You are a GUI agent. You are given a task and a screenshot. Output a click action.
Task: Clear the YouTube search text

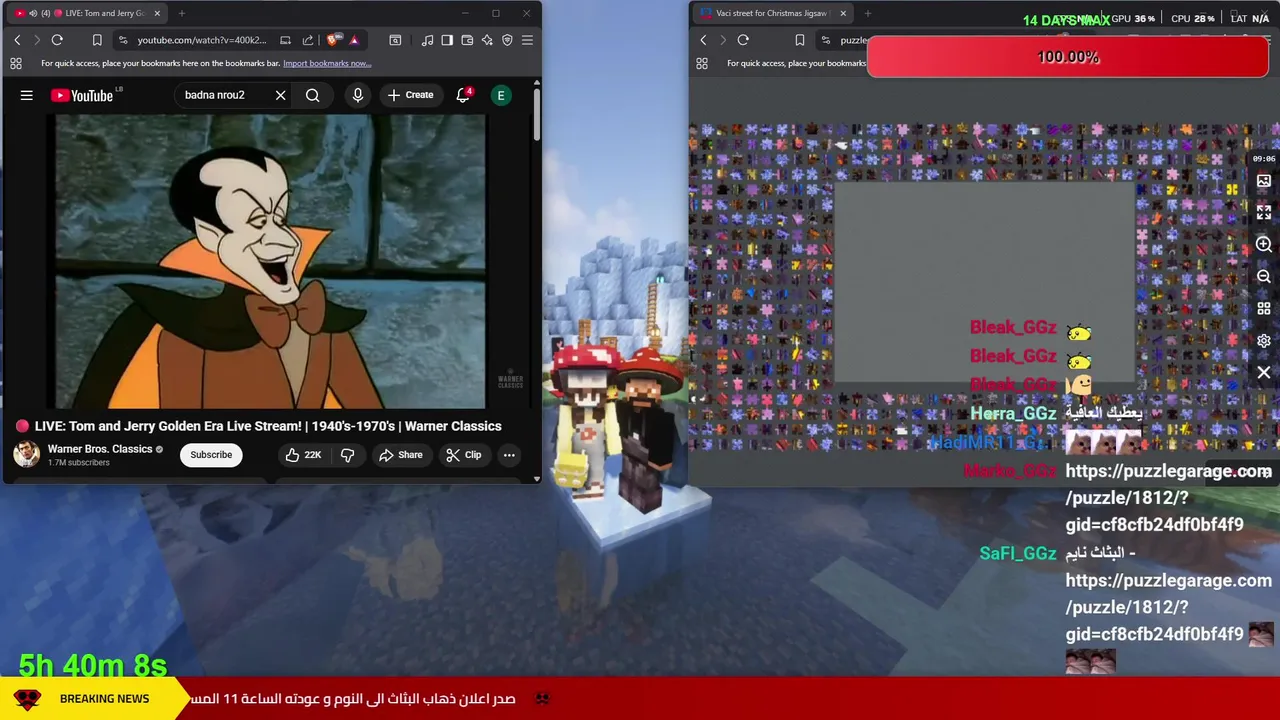(281, 95)
